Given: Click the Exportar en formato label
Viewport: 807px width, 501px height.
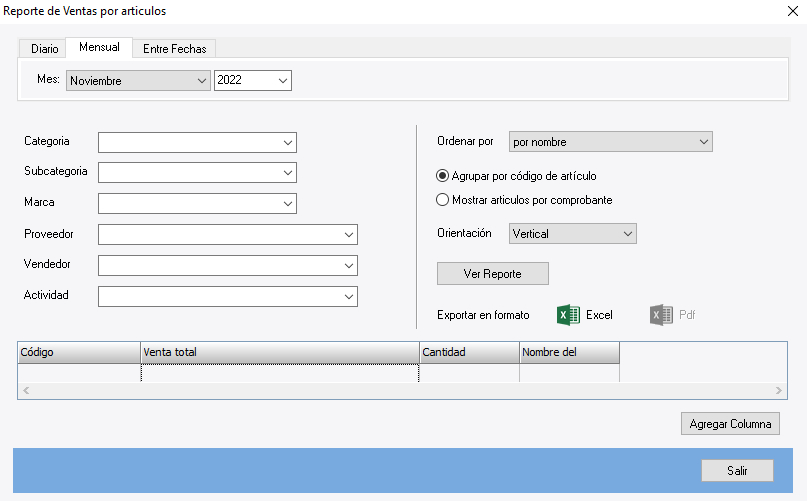Looking at the screenshot, I should pyautogui.click(x=483, y=315).
